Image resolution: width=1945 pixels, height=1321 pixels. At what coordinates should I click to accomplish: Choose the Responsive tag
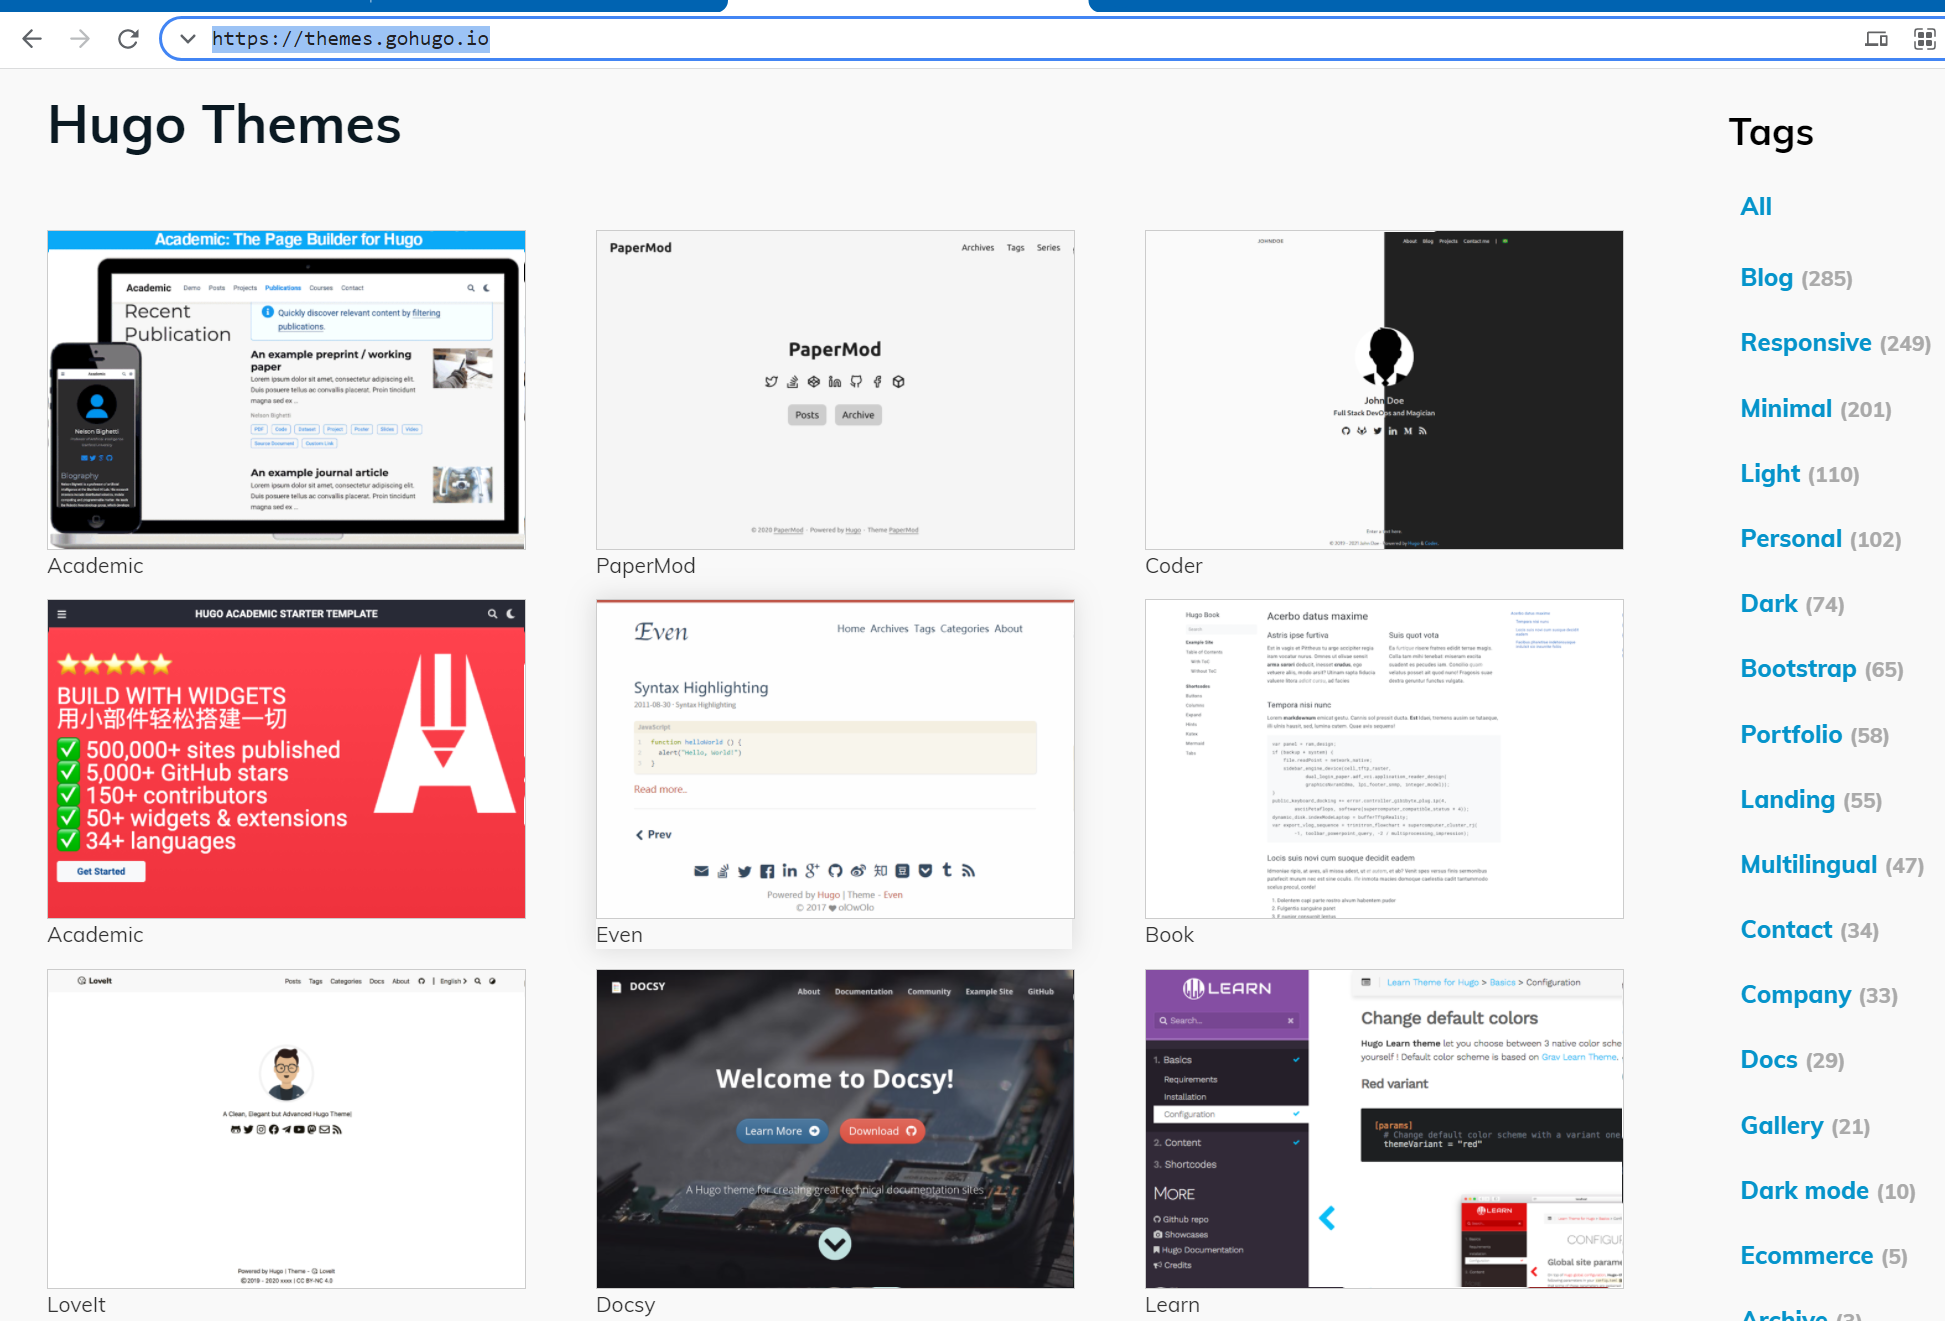(1805, 343)
